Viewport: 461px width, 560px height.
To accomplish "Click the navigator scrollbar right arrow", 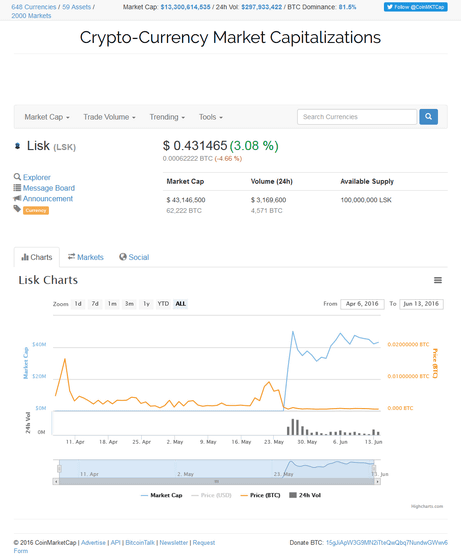I will 377,481.
